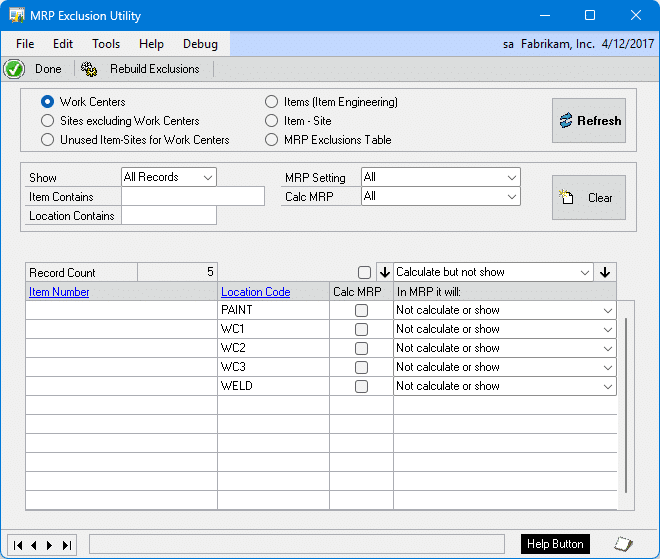Go to the first record navigation arrow
Screen dimensions: 660x559
pos(19,545)
